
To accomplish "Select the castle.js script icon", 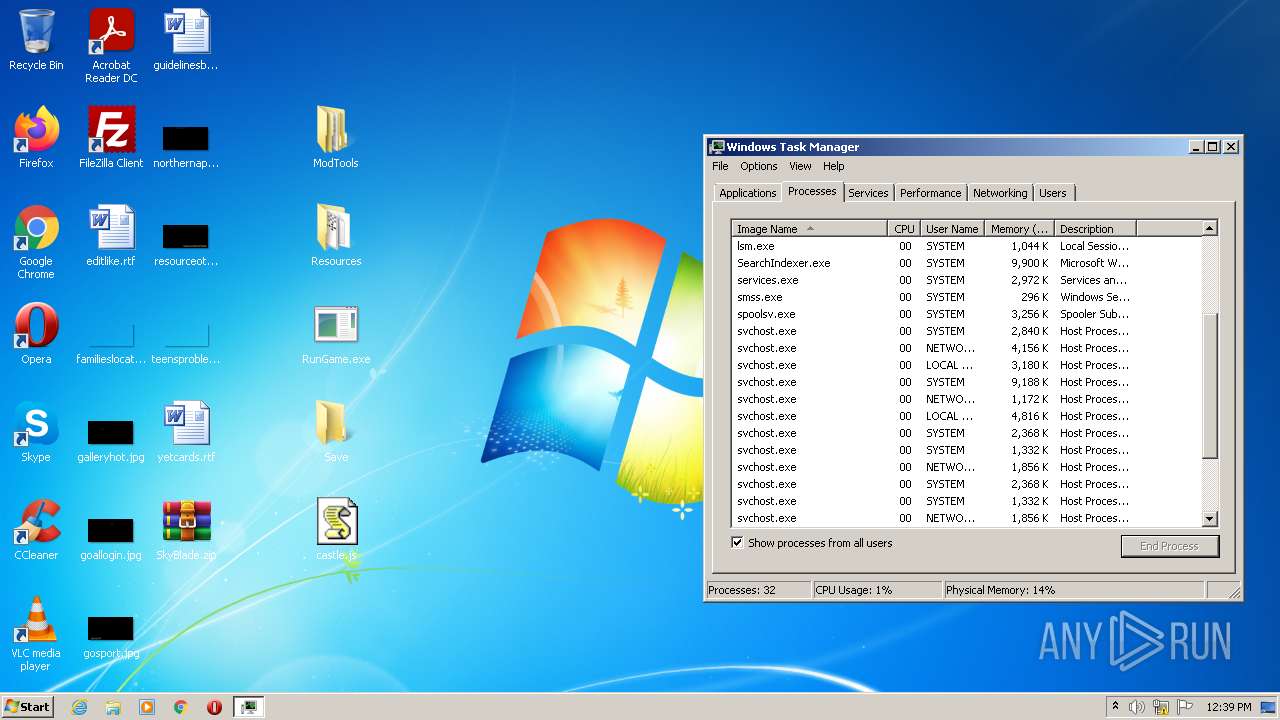I will [336, 530].
